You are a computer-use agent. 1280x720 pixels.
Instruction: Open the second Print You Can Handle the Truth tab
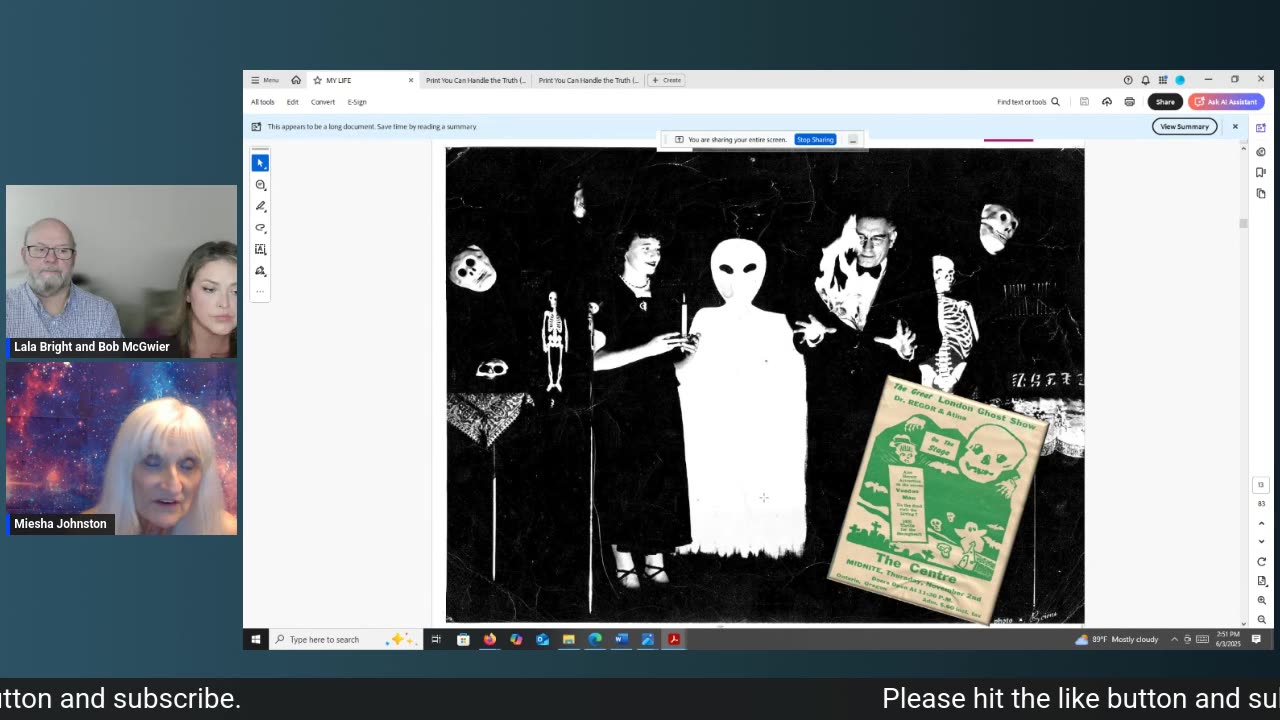[588, 80]
